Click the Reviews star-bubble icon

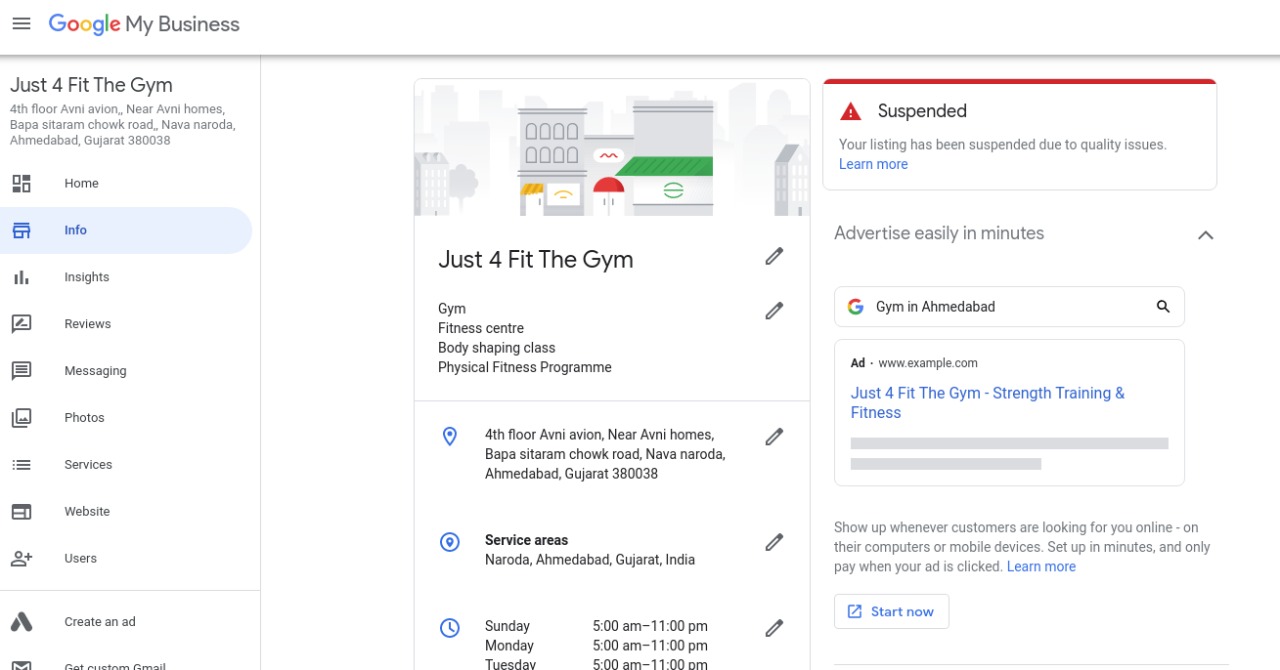click(21, 324)
